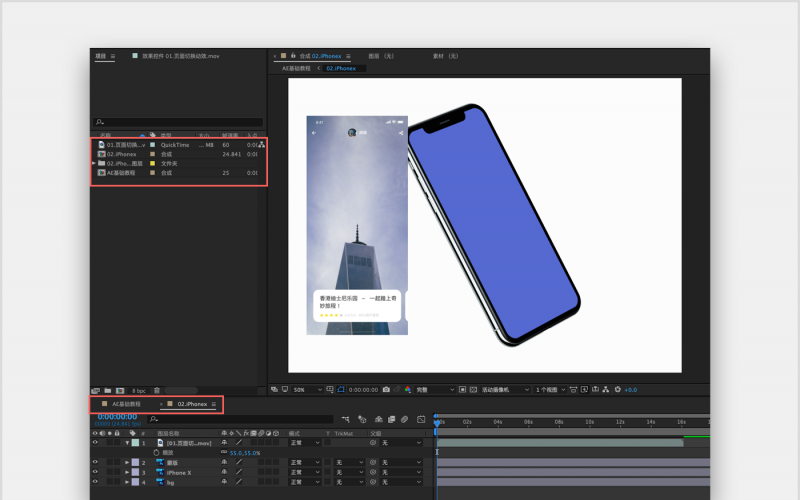The width and height of the screenshot is (800, 500).
Task: Click the timeline icon in viewer footer
Action: point(595,389)
